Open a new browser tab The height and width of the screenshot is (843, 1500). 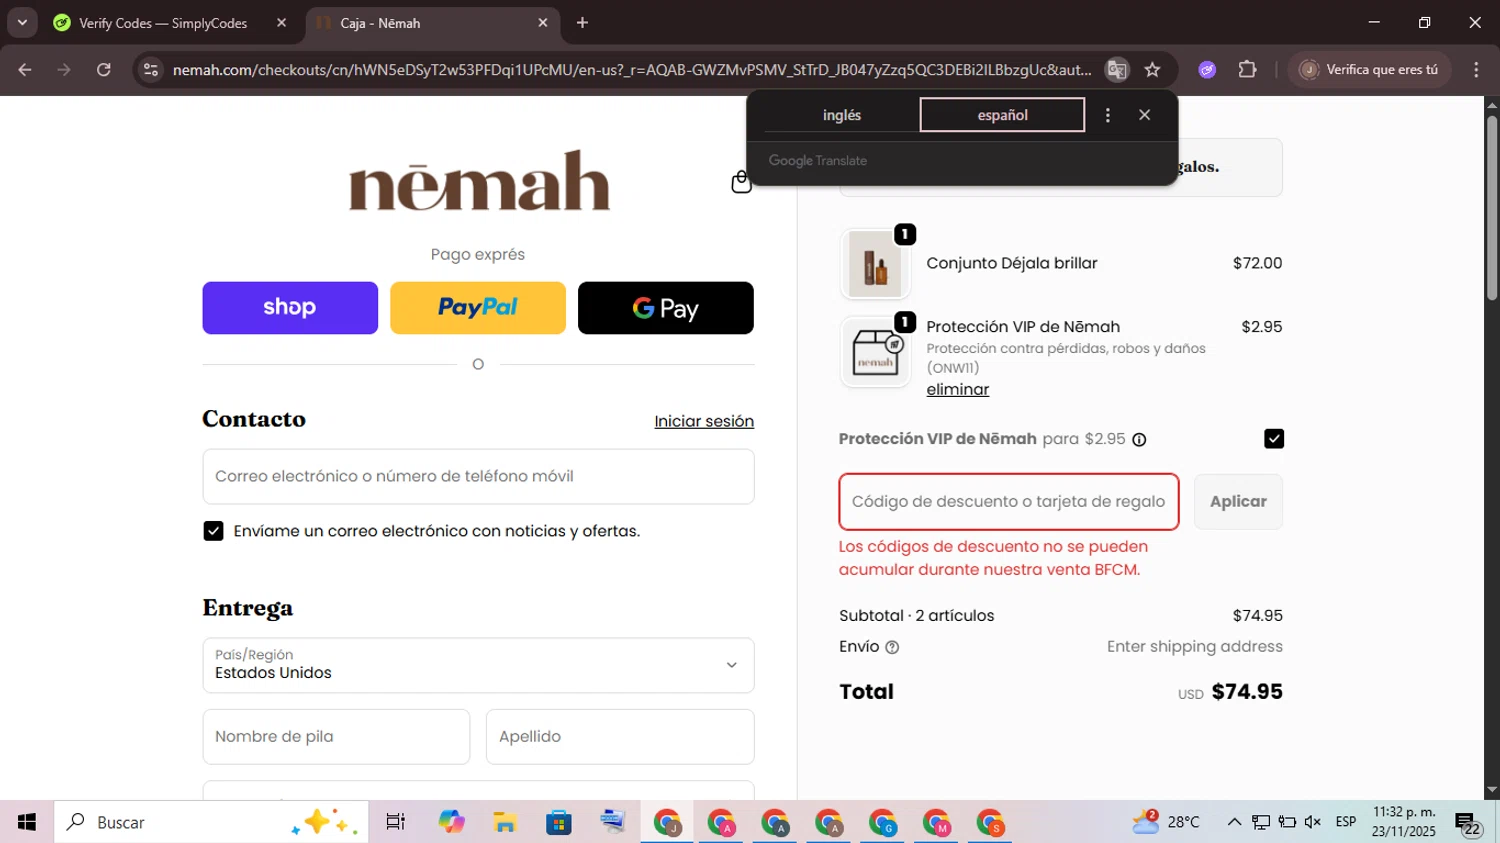coord(583,22)
